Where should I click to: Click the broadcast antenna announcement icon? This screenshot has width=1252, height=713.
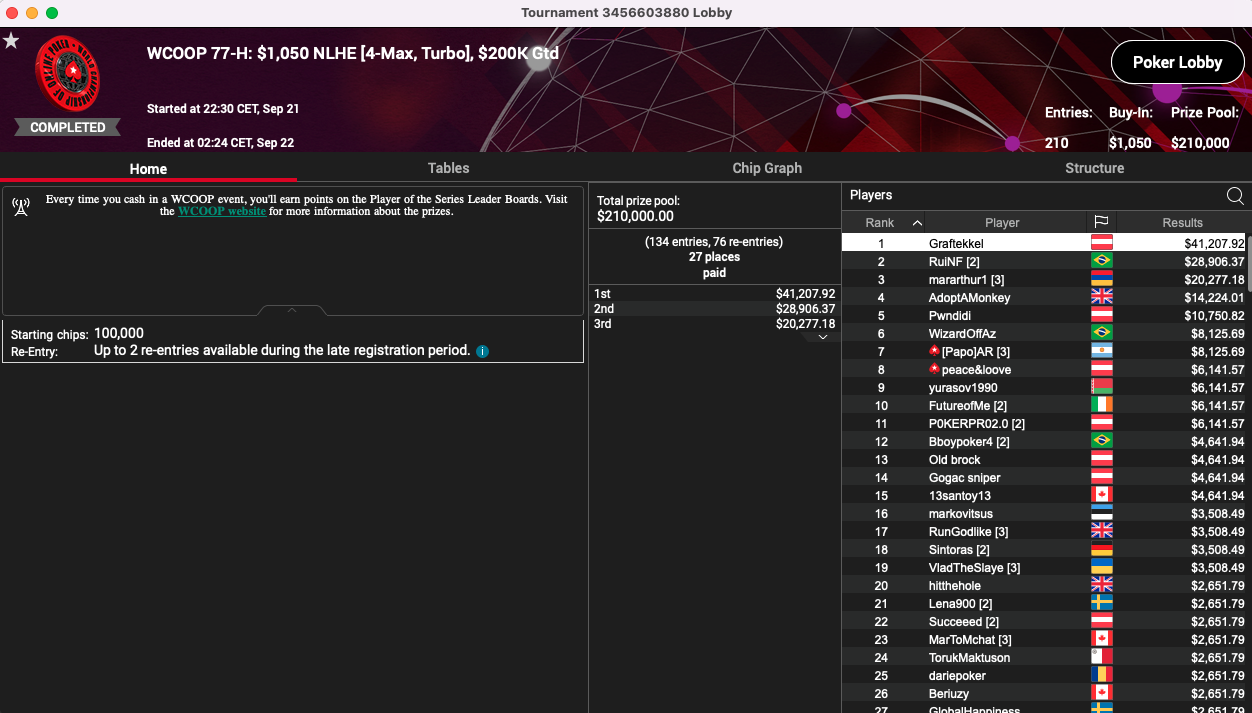point(21,207)
